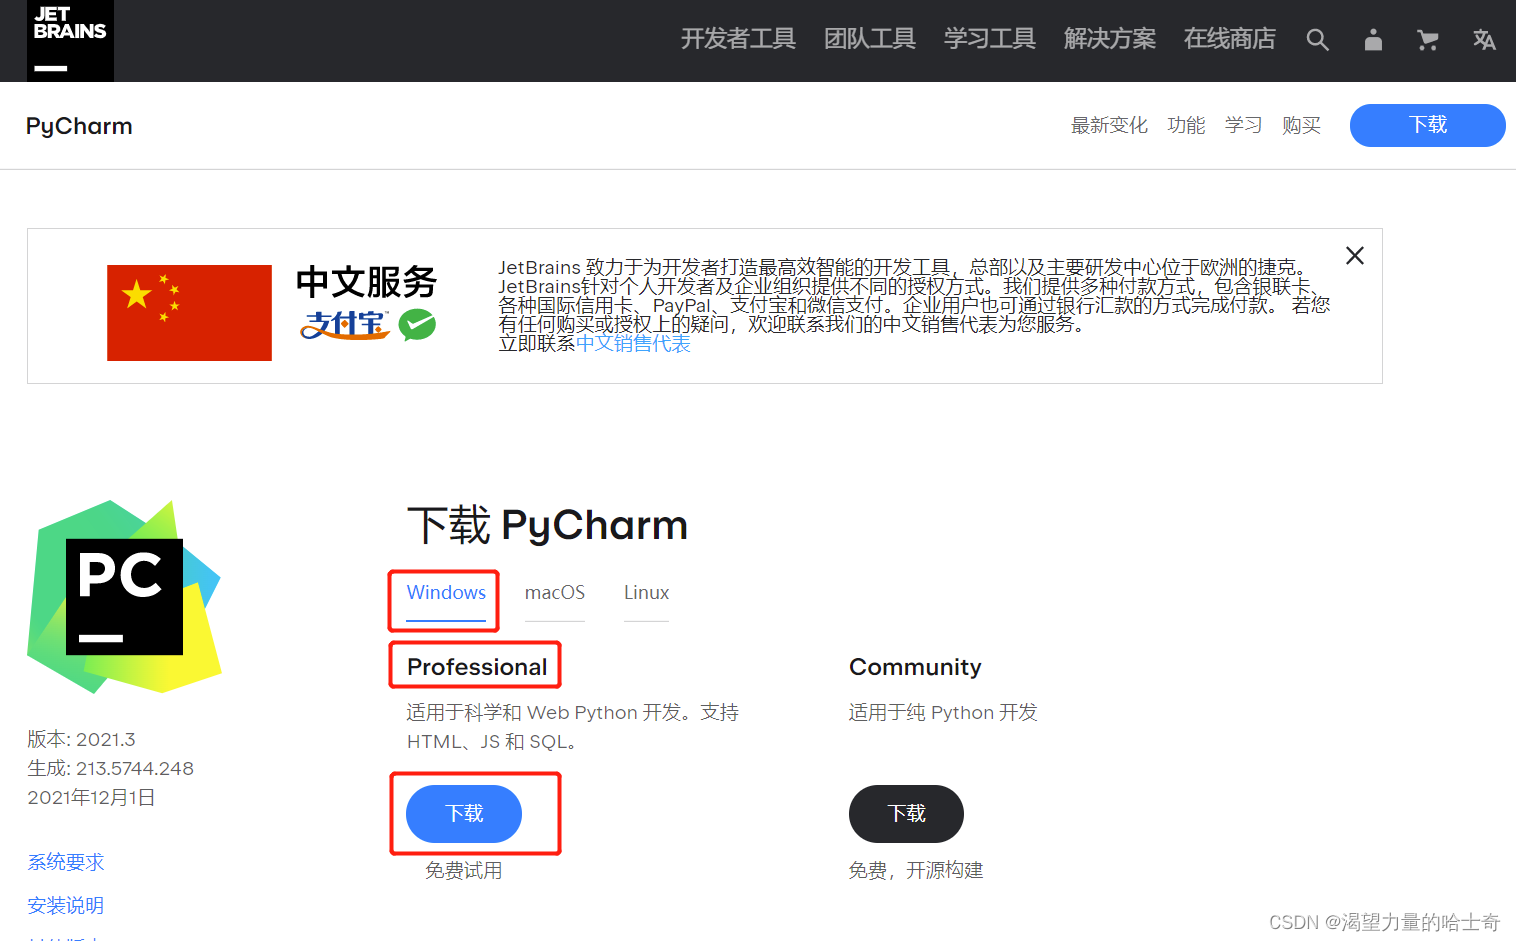Open 学习 link in PyCharm subnav
Image resolution: width=1516 pixels, height=941 pixels.
1243,125
